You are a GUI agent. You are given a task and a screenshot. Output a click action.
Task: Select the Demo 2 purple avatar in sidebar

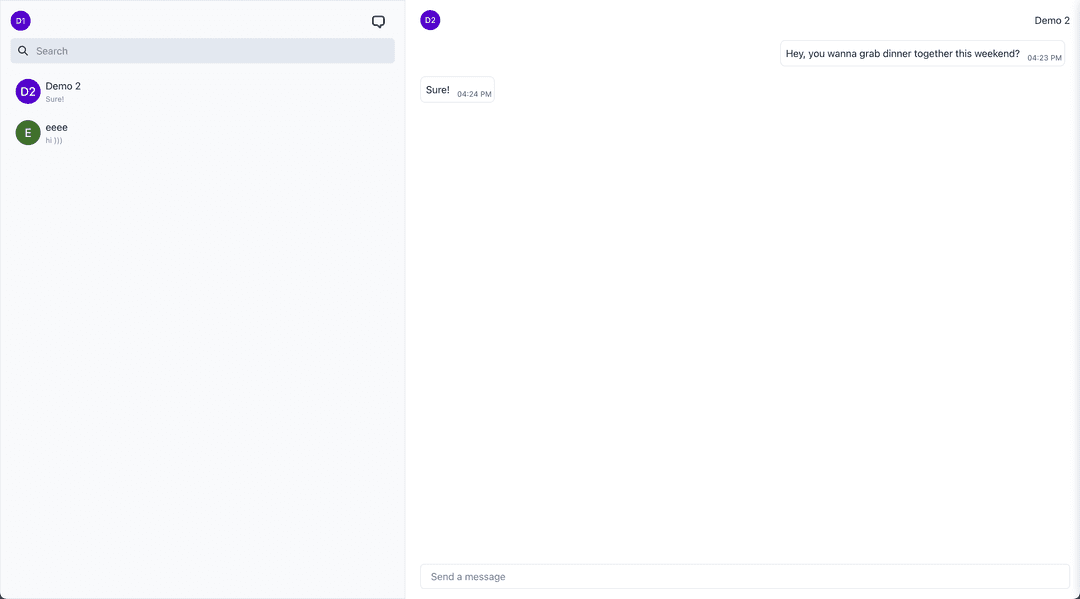[x=27, y=91]
